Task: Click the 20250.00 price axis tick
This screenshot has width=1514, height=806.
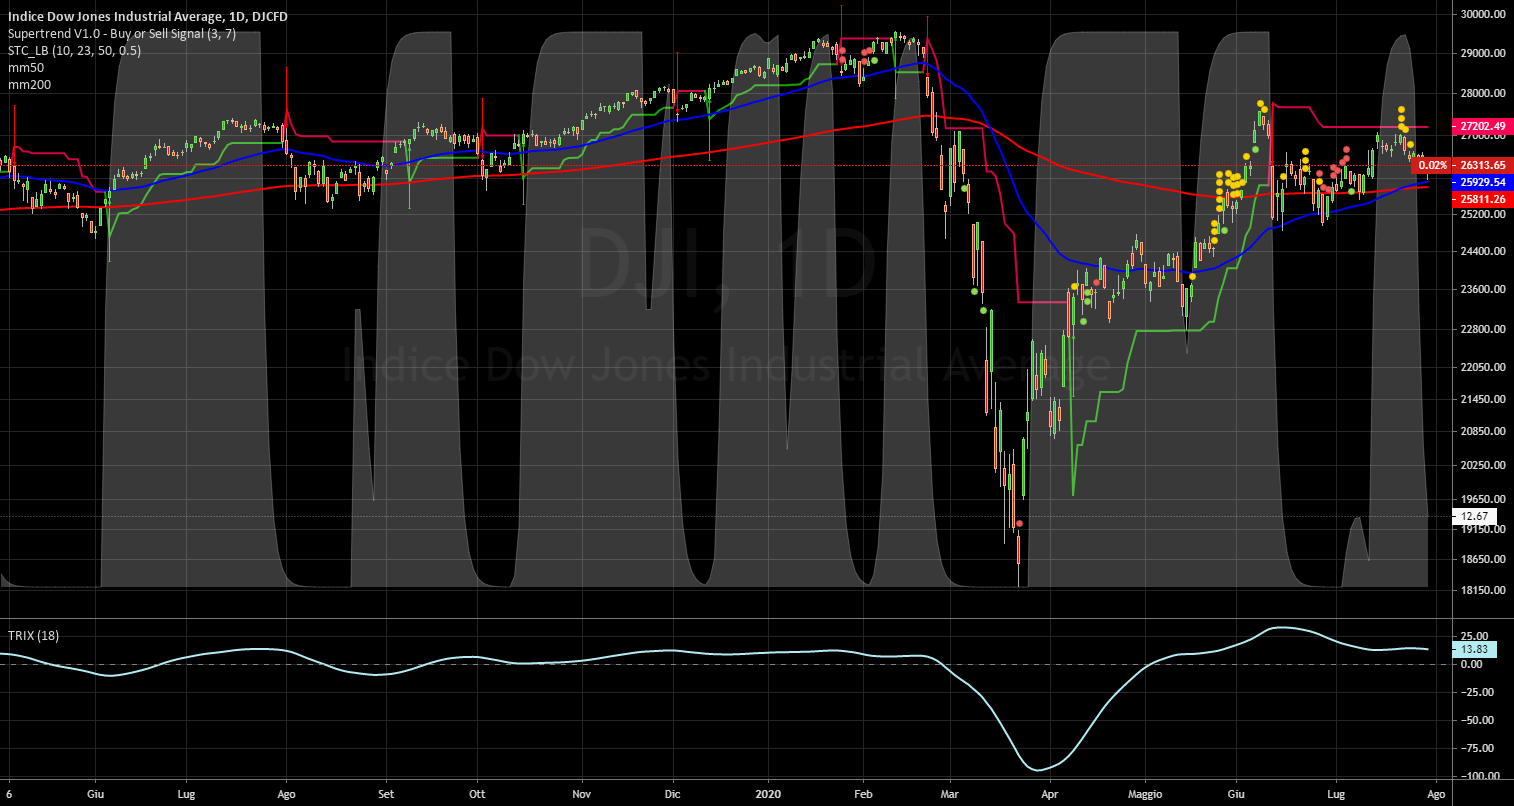Action: point(1482,465)
